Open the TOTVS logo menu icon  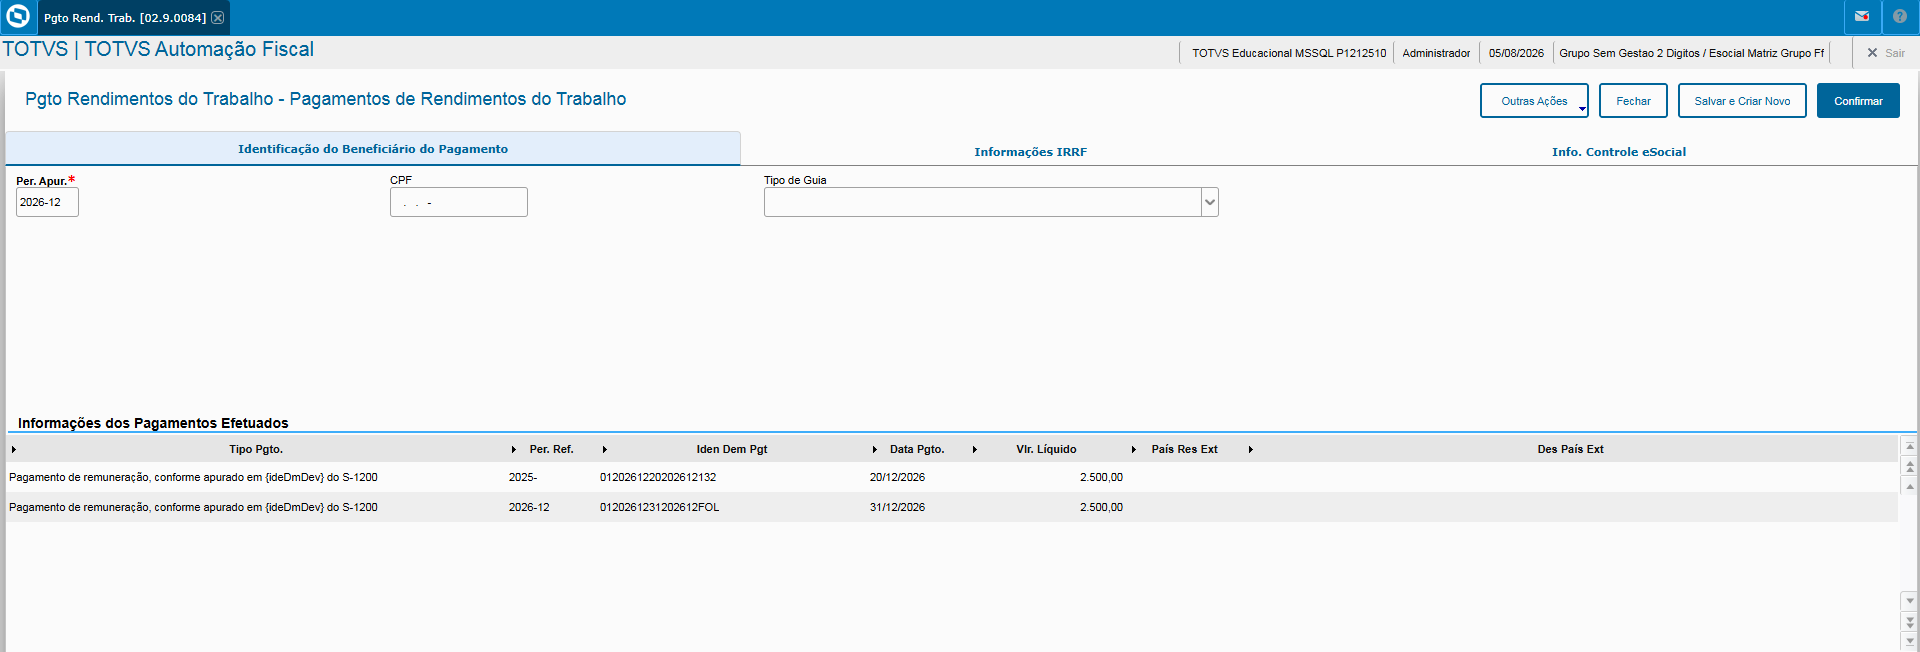18,17
